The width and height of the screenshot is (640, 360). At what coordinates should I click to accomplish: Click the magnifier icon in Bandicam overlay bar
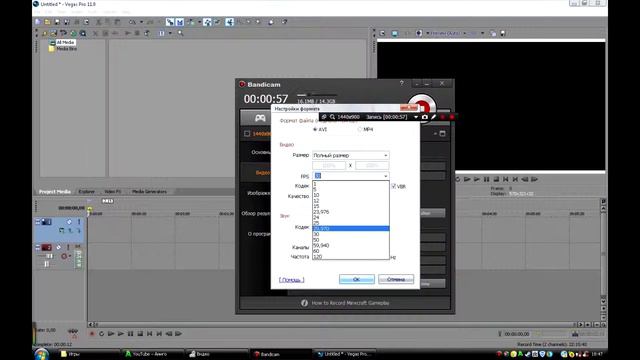point(332,117)
